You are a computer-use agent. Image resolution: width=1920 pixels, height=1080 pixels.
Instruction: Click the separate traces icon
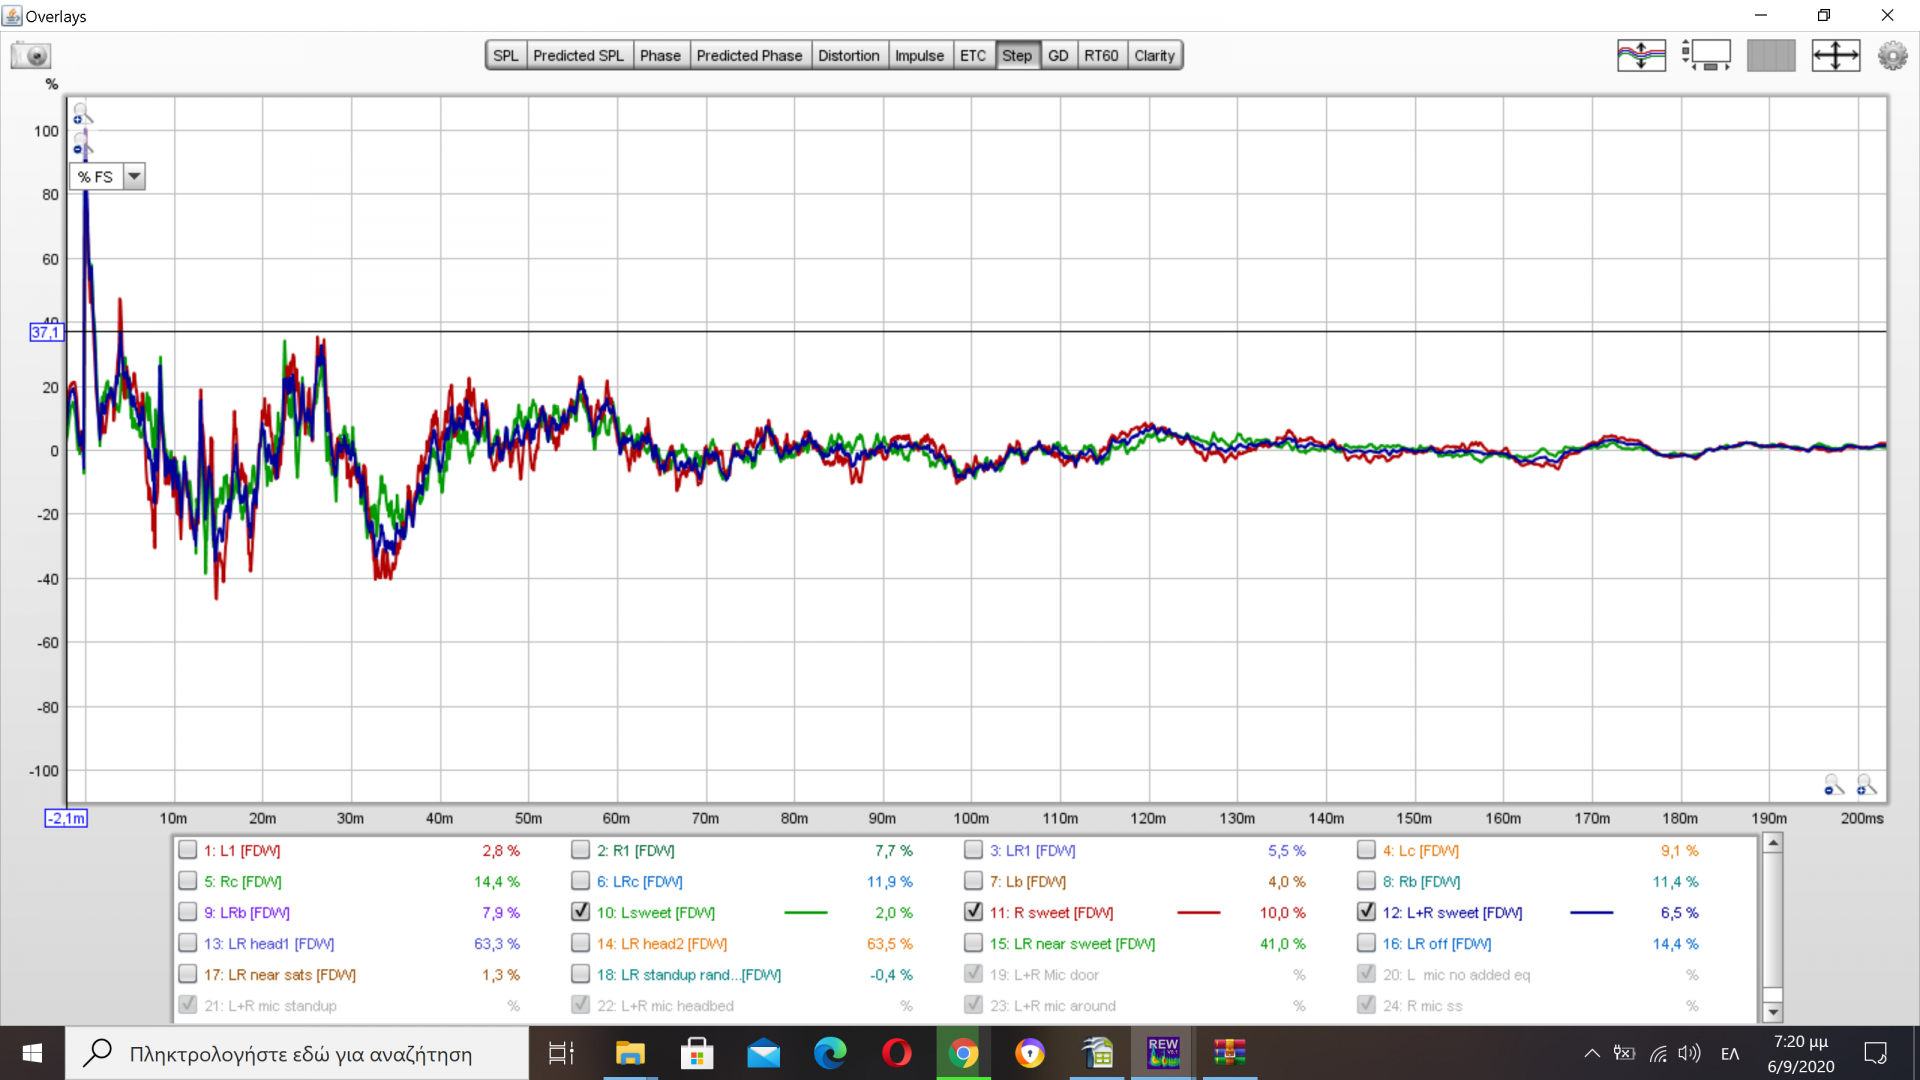coord(1641,55)
